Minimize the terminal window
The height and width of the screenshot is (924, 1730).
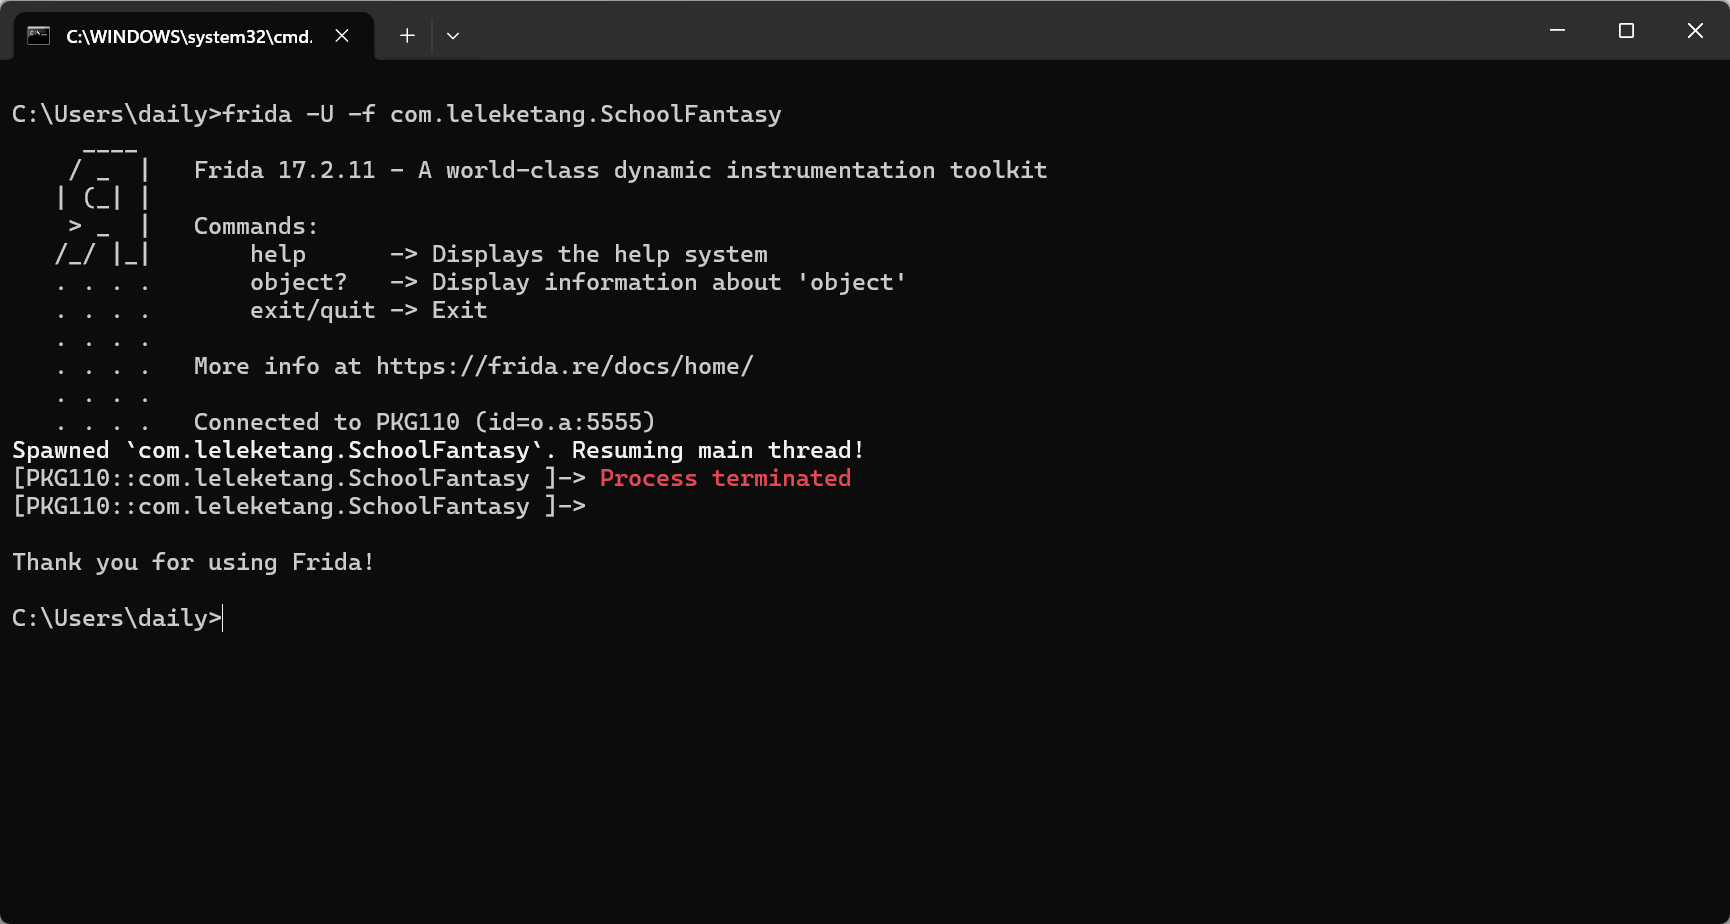pyautogui.click(x=1557, y=31)
